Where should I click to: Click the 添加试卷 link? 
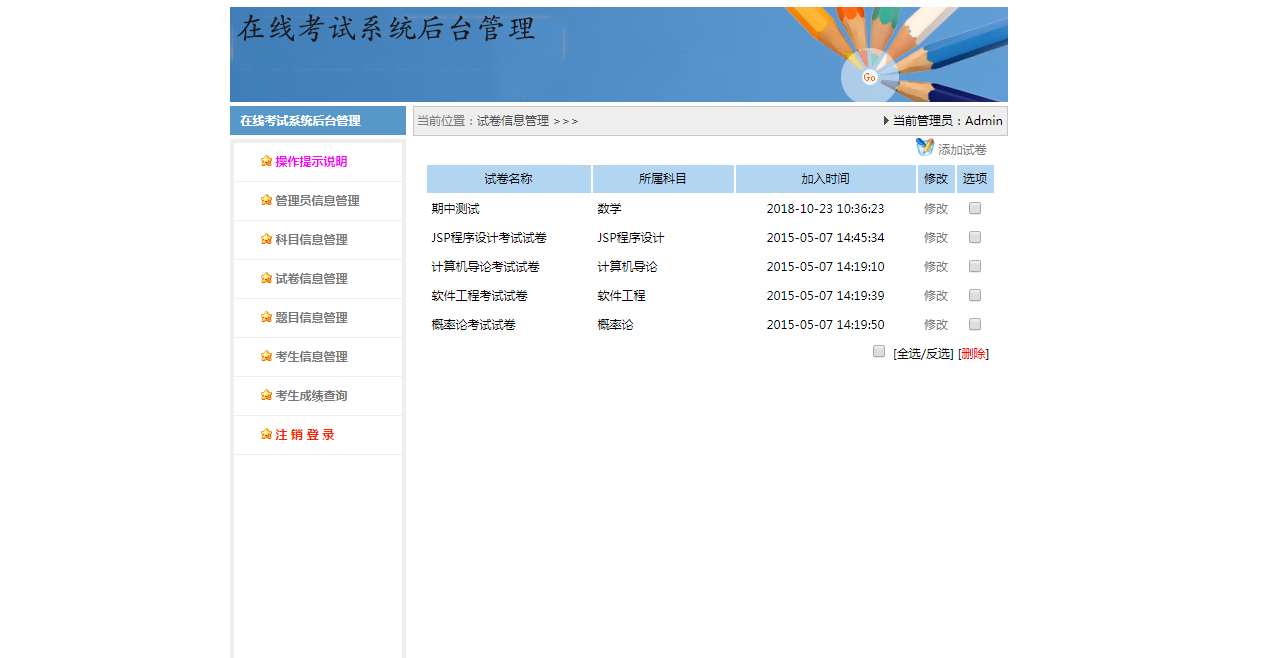(962, 150)
